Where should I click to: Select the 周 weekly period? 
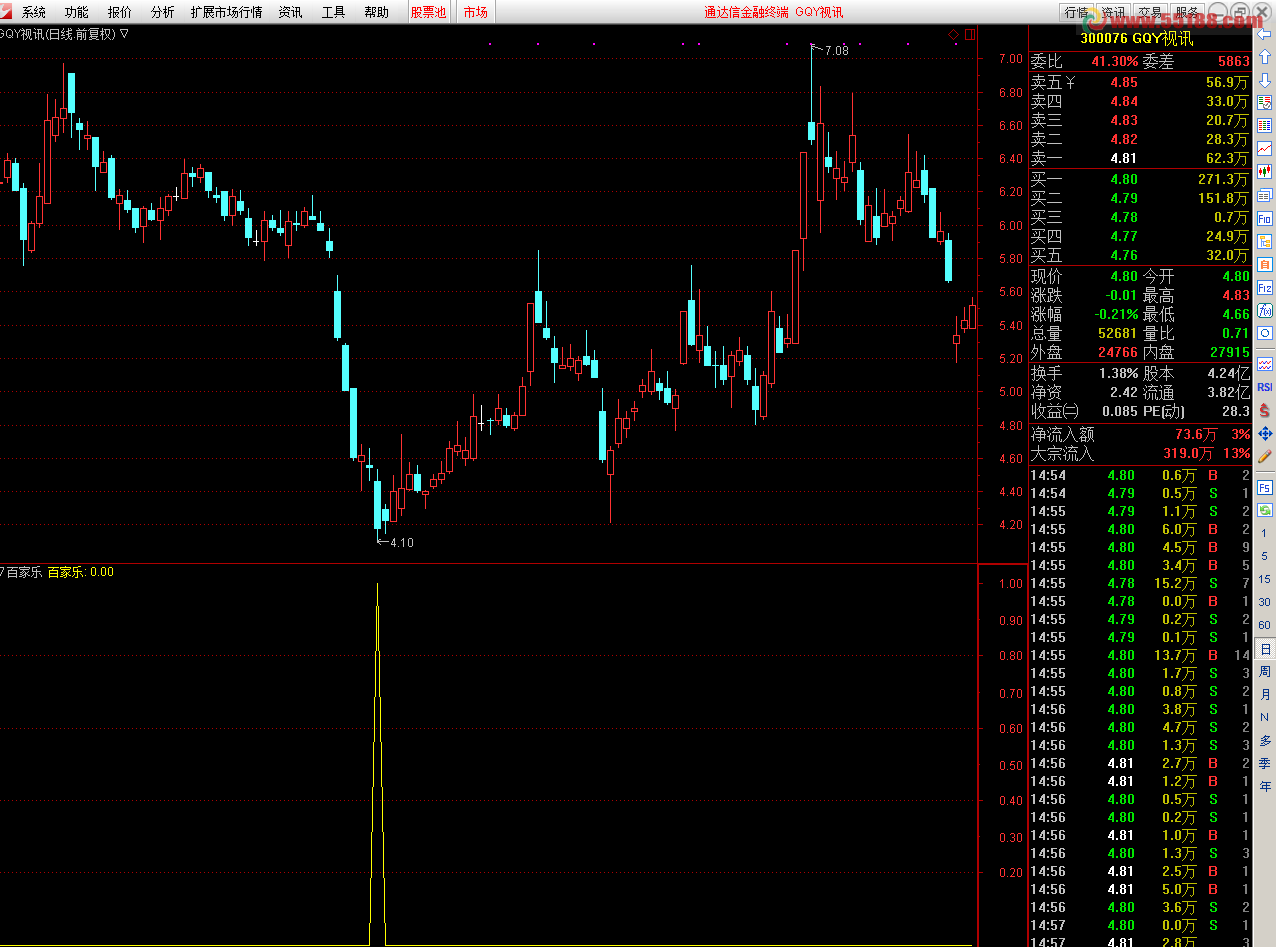pos(1265,672)
